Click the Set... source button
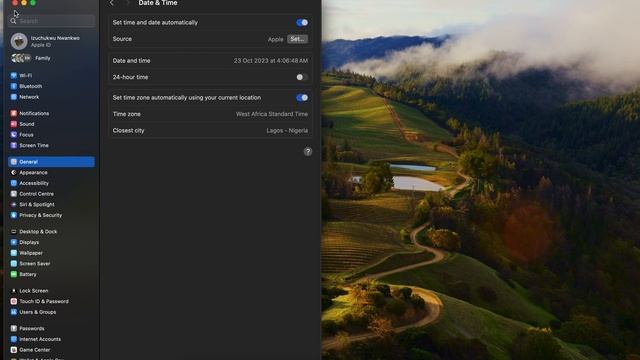 click(298, 39)
